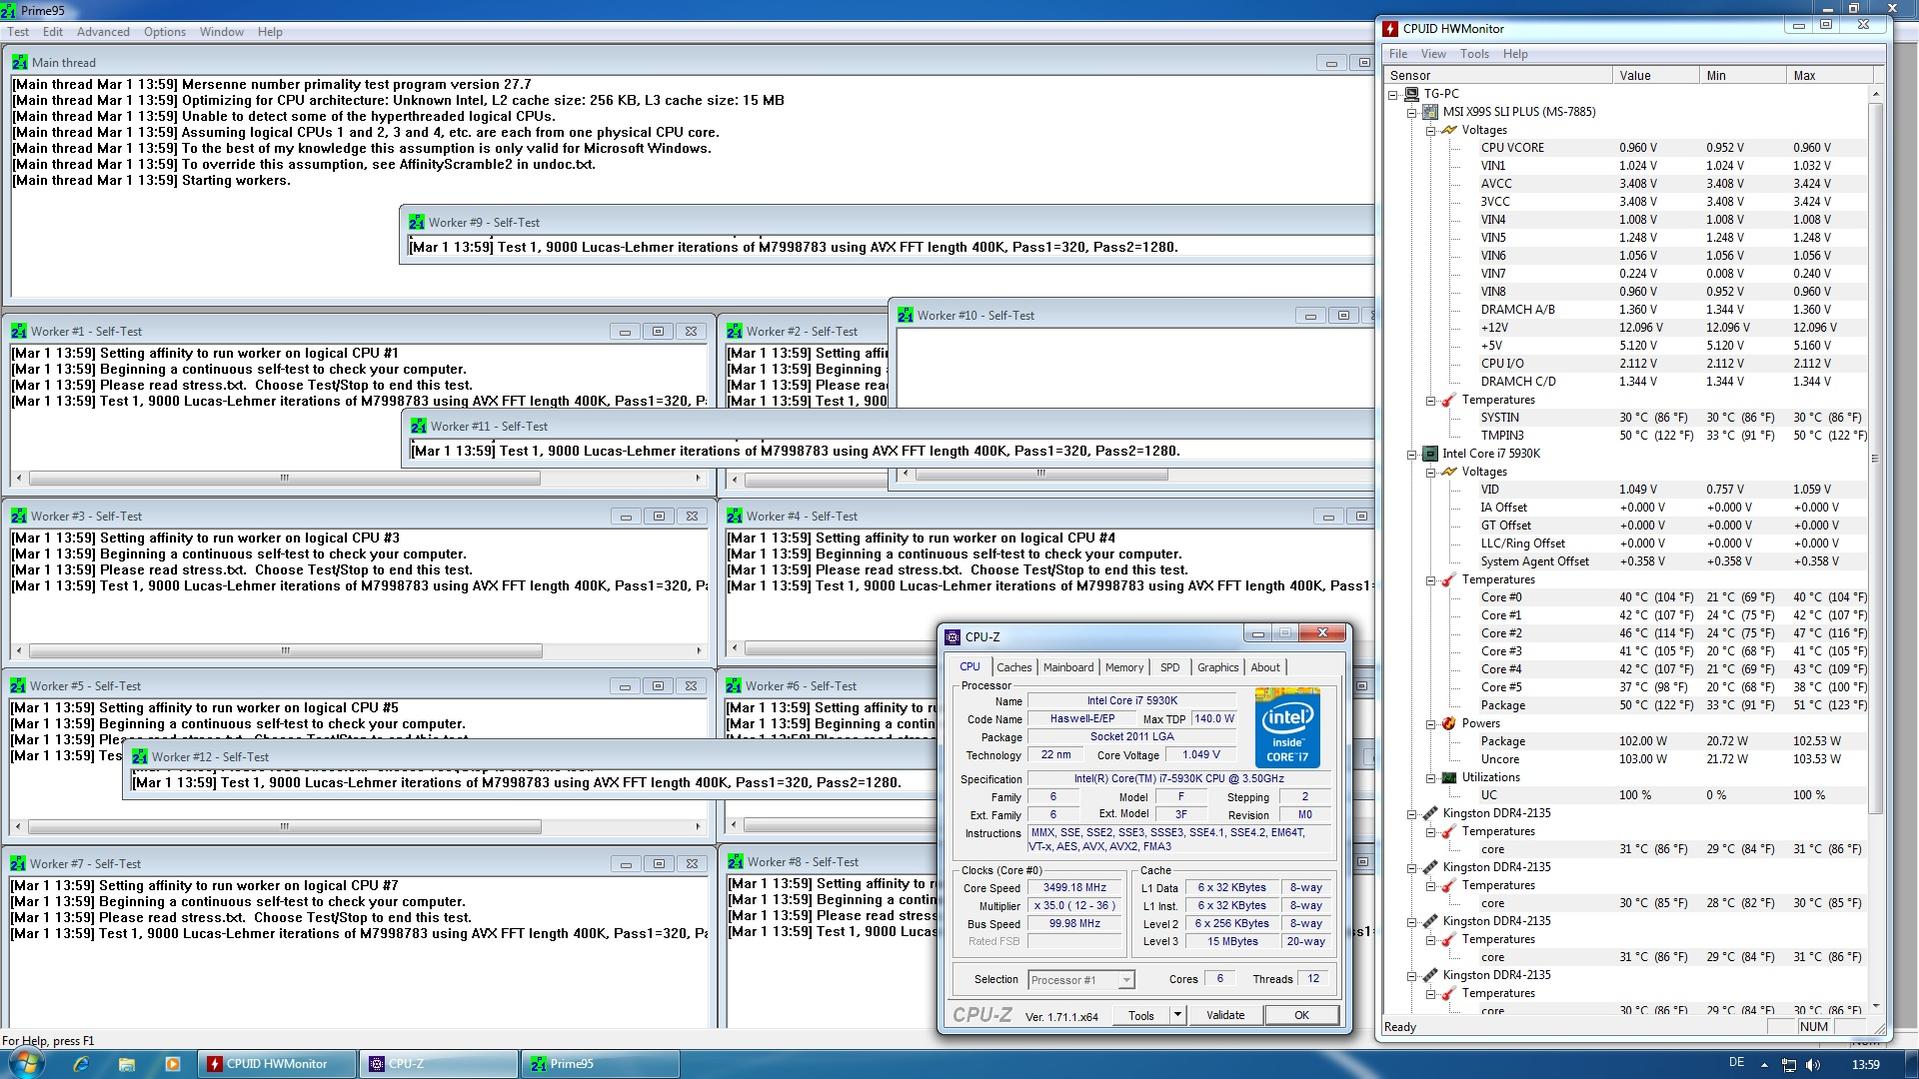The image size is (1919, 1079).
Task: Switch to CPUID HWMonitor taskbar button
Action: [x=277, y=1064]
